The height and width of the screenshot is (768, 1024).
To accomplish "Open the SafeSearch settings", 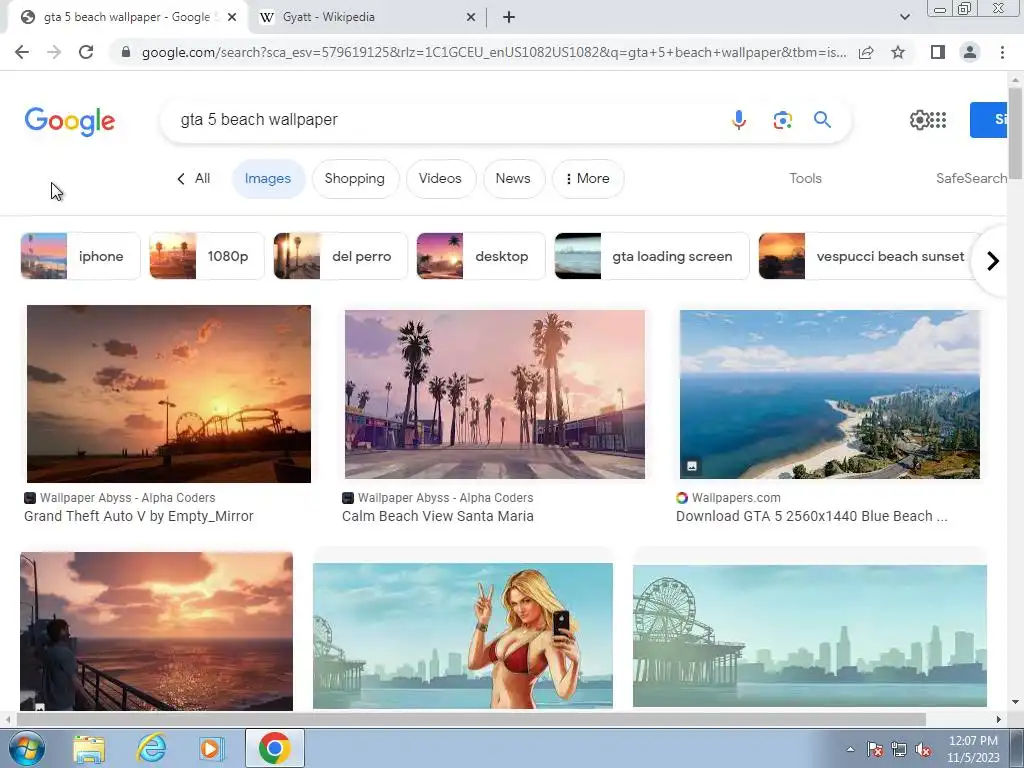I will pos(971,178).
